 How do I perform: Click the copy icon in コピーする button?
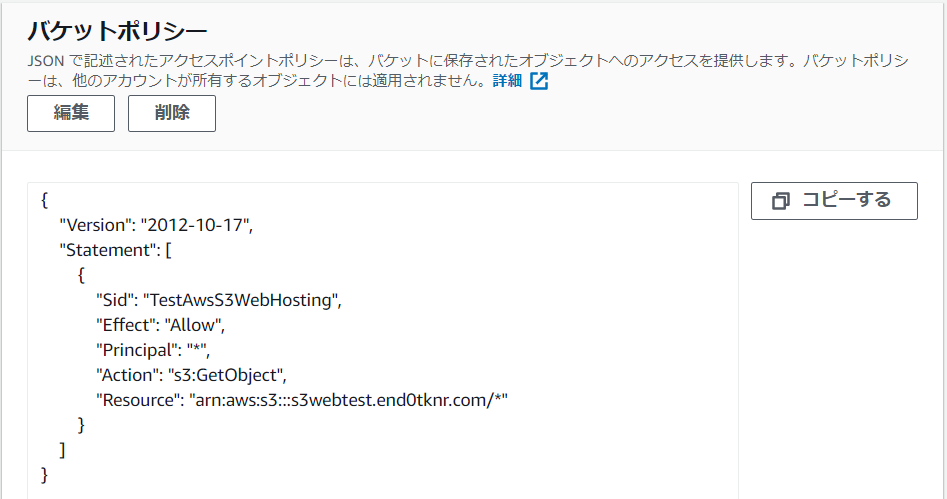[781, 201]
